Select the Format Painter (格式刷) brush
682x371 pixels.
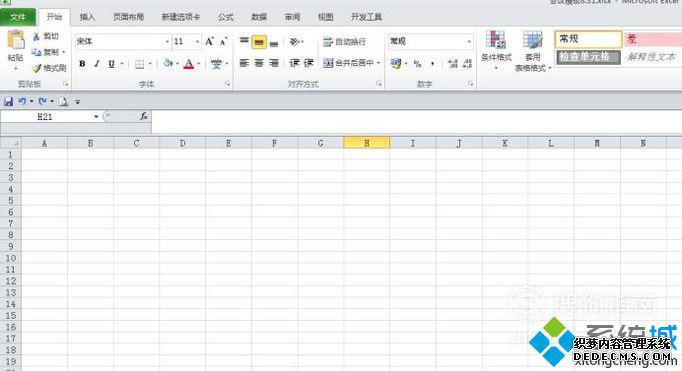pos(49,68)
